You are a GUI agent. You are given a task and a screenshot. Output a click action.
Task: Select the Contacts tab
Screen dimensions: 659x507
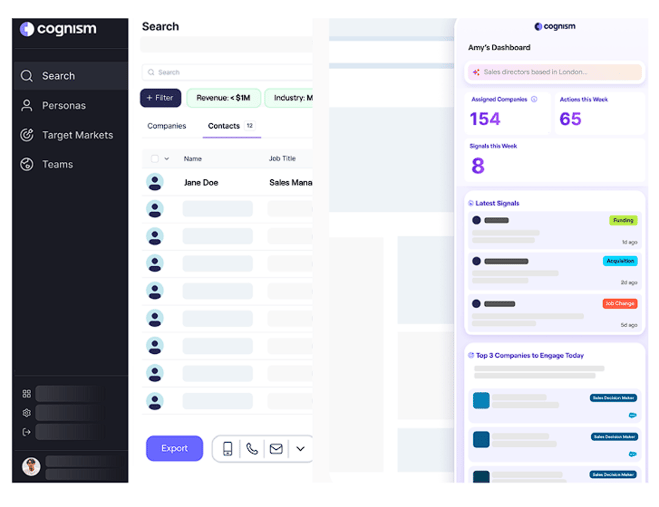tap(224, 126)
